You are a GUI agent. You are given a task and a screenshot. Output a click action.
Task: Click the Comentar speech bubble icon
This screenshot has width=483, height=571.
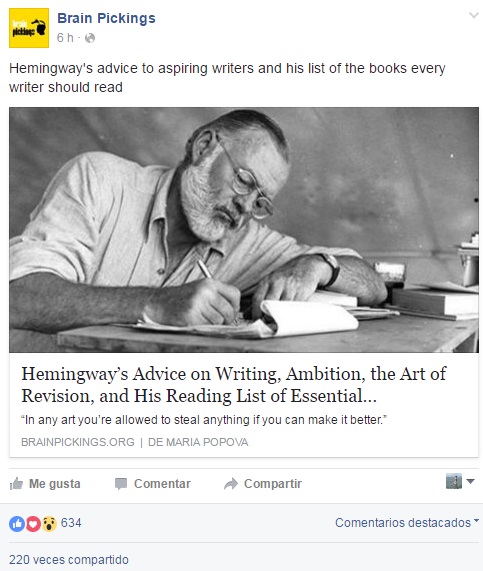click(x=121, y=484)
